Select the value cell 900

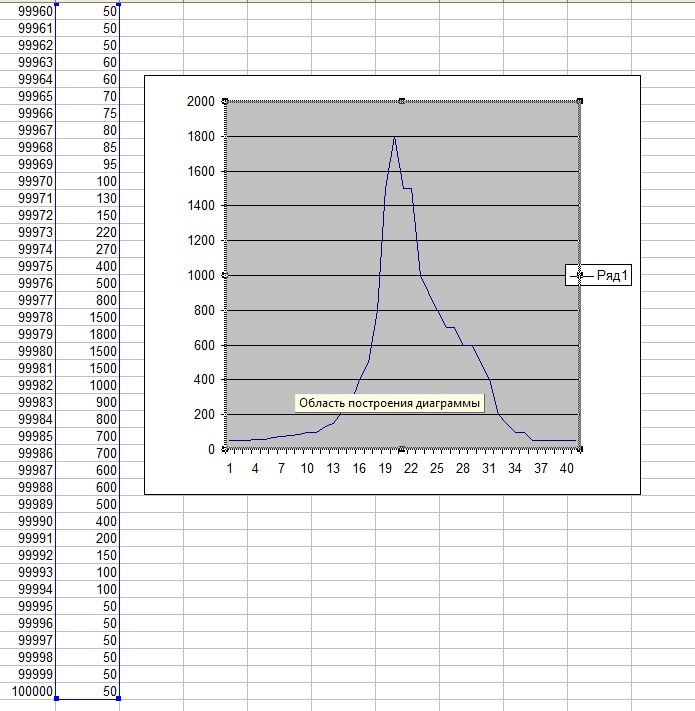point(87,402)
